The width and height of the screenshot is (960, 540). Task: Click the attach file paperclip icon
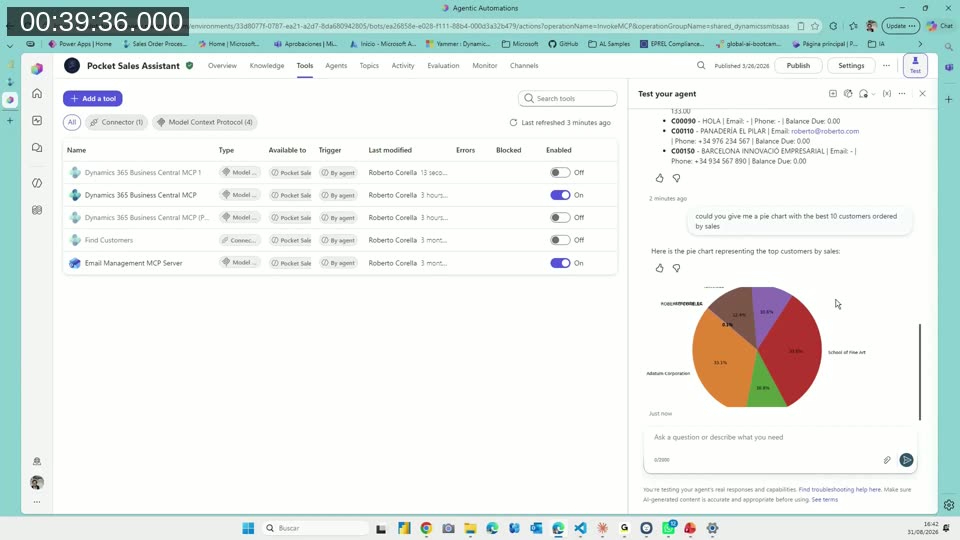[887, 460]
